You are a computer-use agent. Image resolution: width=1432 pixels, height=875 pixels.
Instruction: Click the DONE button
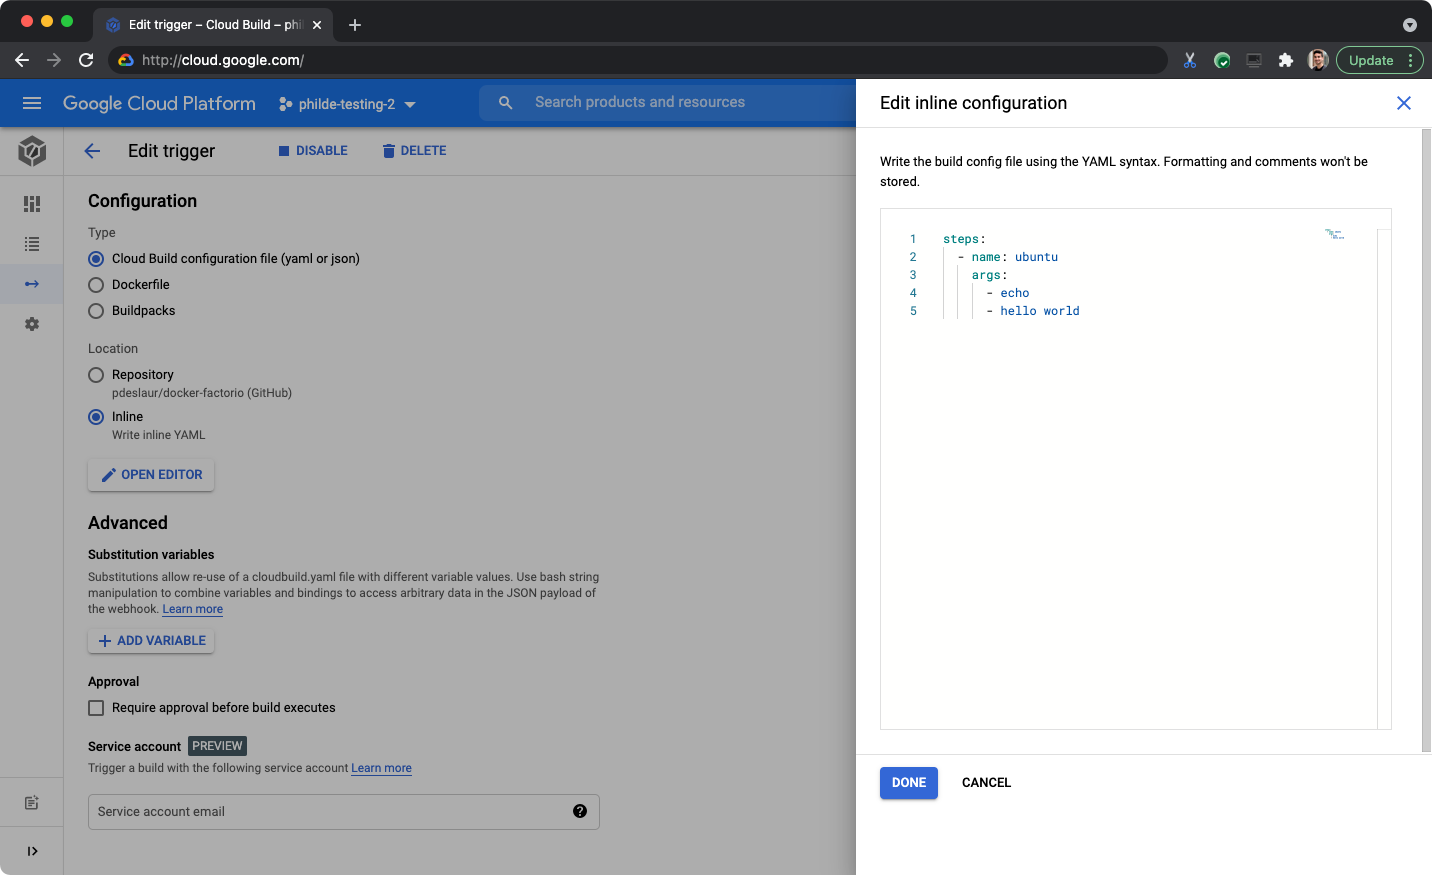click(909, 783)
